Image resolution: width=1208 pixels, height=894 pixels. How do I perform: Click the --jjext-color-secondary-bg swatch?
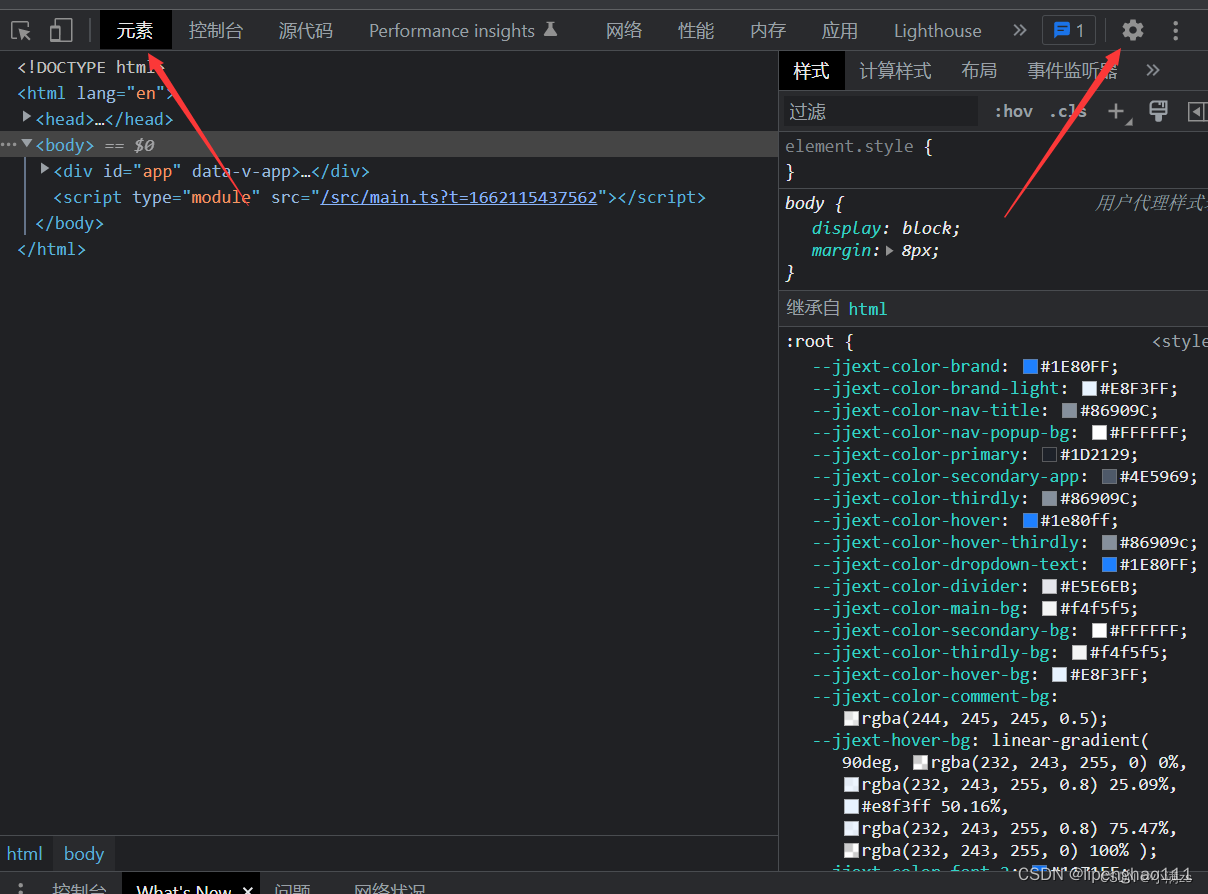pos(1099,630)
